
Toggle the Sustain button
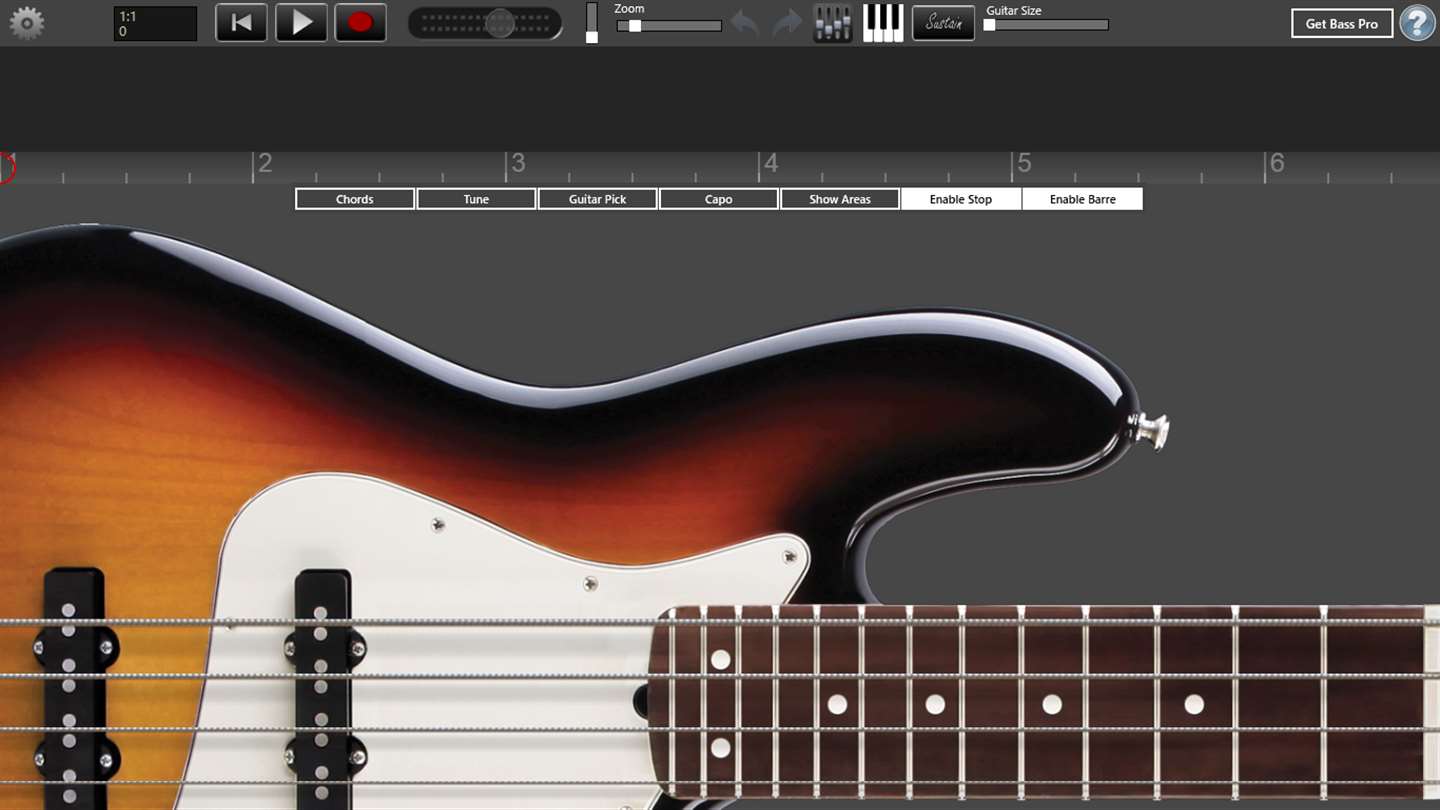click(x=943, y=23)
